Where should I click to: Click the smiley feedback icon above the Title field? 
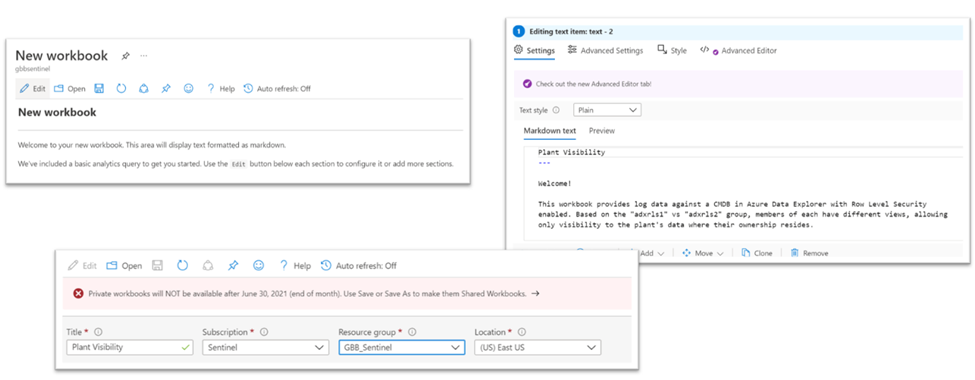pos(258,266)
